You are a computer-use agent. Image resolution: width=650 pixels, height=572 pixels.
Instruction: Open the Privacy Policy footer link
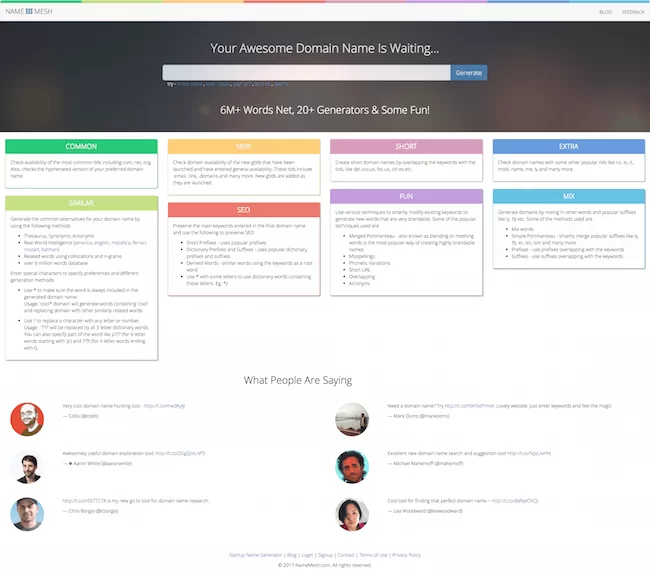coord(406,555)
